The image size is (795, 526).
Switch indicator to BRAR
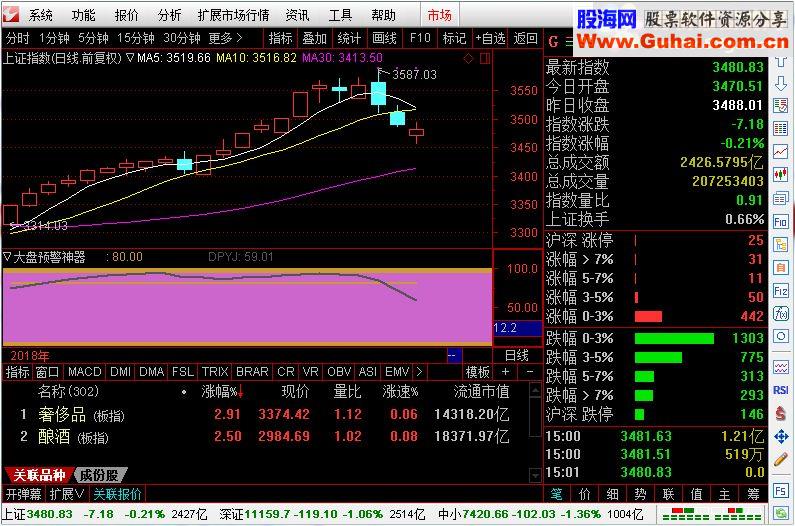coord(252,372)
